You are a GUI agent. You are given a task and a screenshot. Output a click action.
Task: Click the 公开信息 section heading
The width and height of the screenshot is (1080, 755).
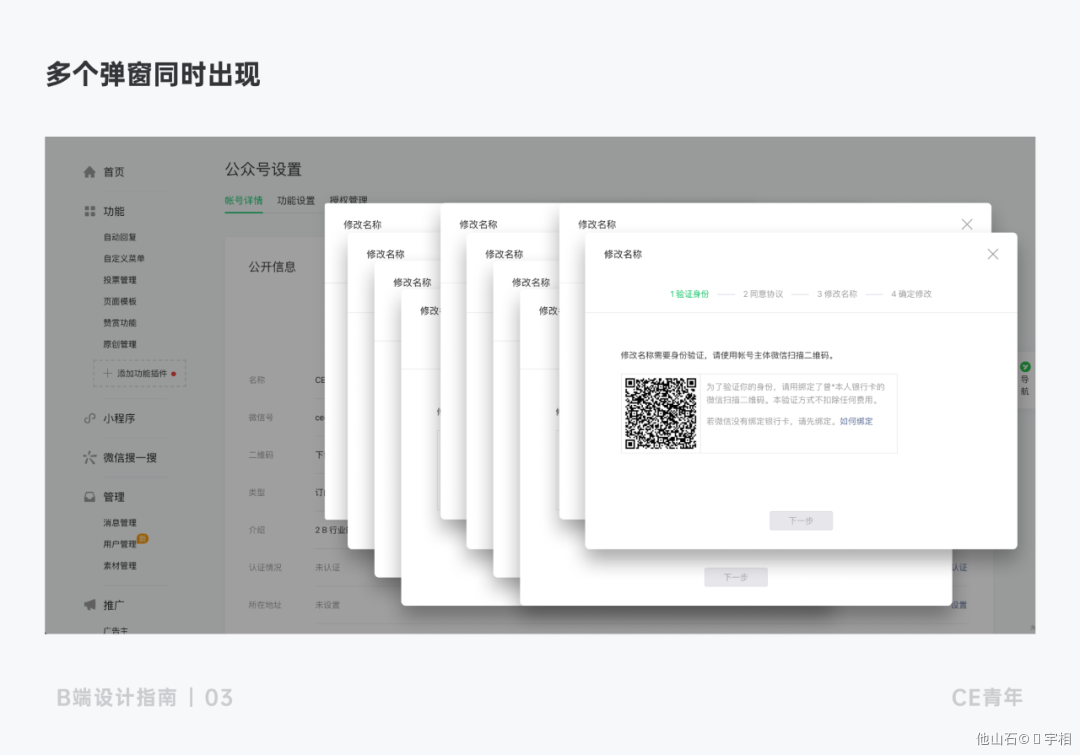(x=272, y=267)
